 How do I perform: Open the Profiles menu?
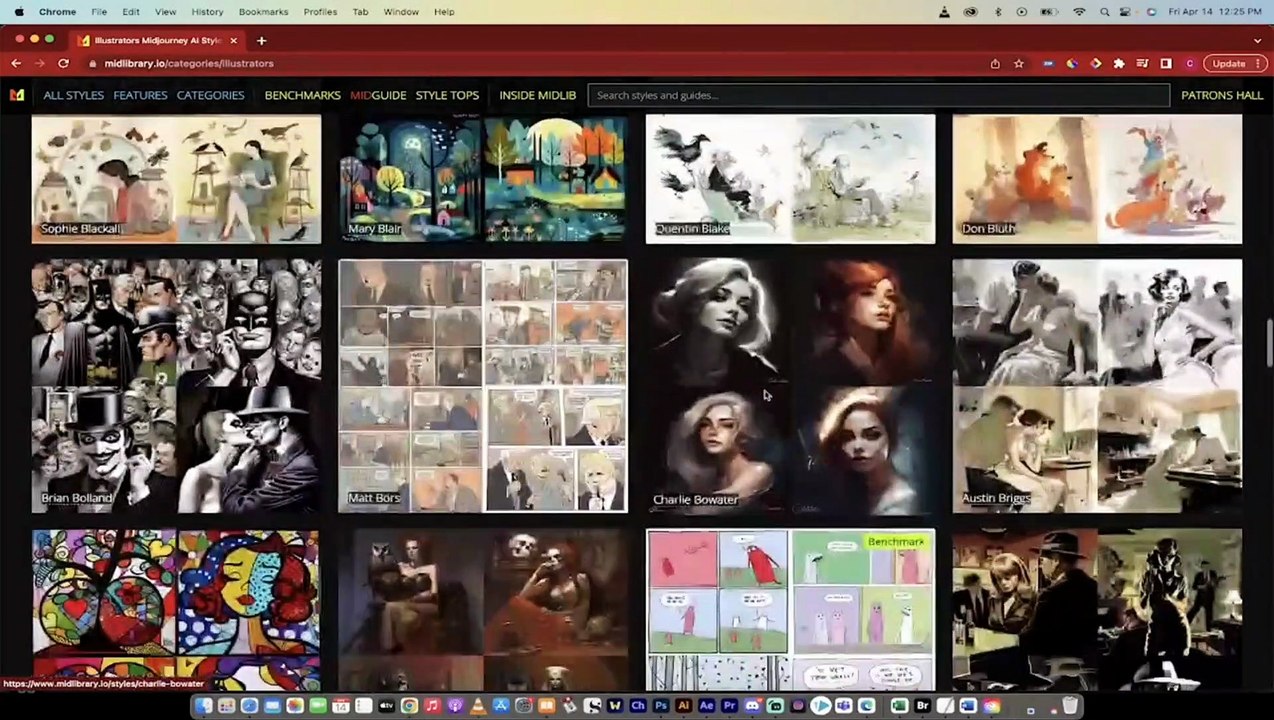tap(320, 11)
